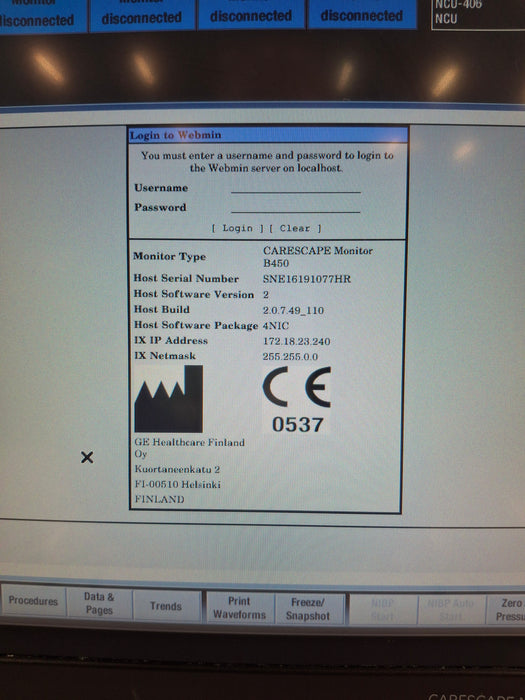
Task: Select Host Software Package value 4NIC
Action: pyautogui.click(x=275, y=326)
